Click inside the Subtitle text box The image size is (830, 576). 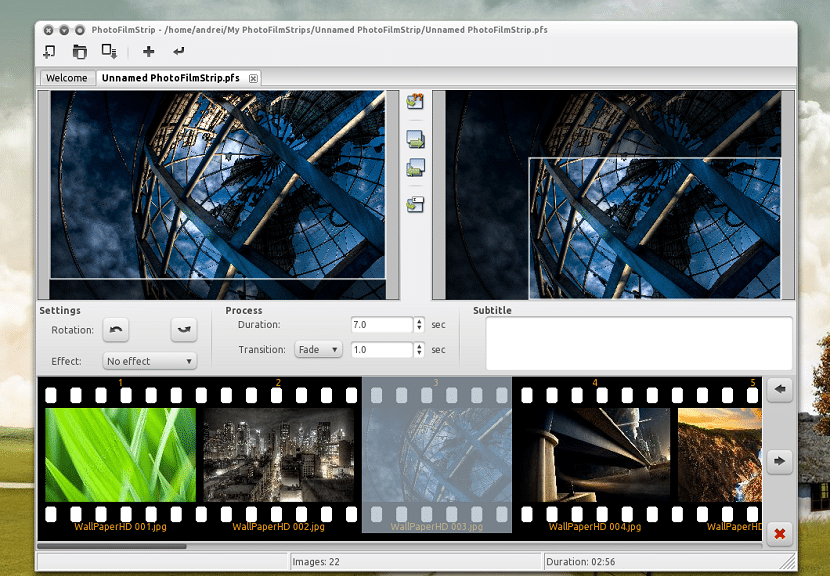click(x=638, y=343)
